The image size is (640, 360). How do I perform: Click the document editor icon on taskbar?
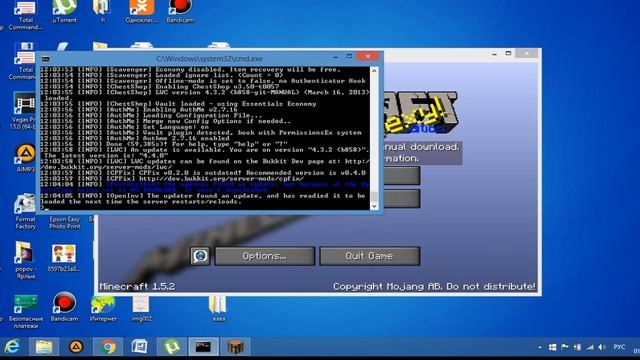click(140, 347)
